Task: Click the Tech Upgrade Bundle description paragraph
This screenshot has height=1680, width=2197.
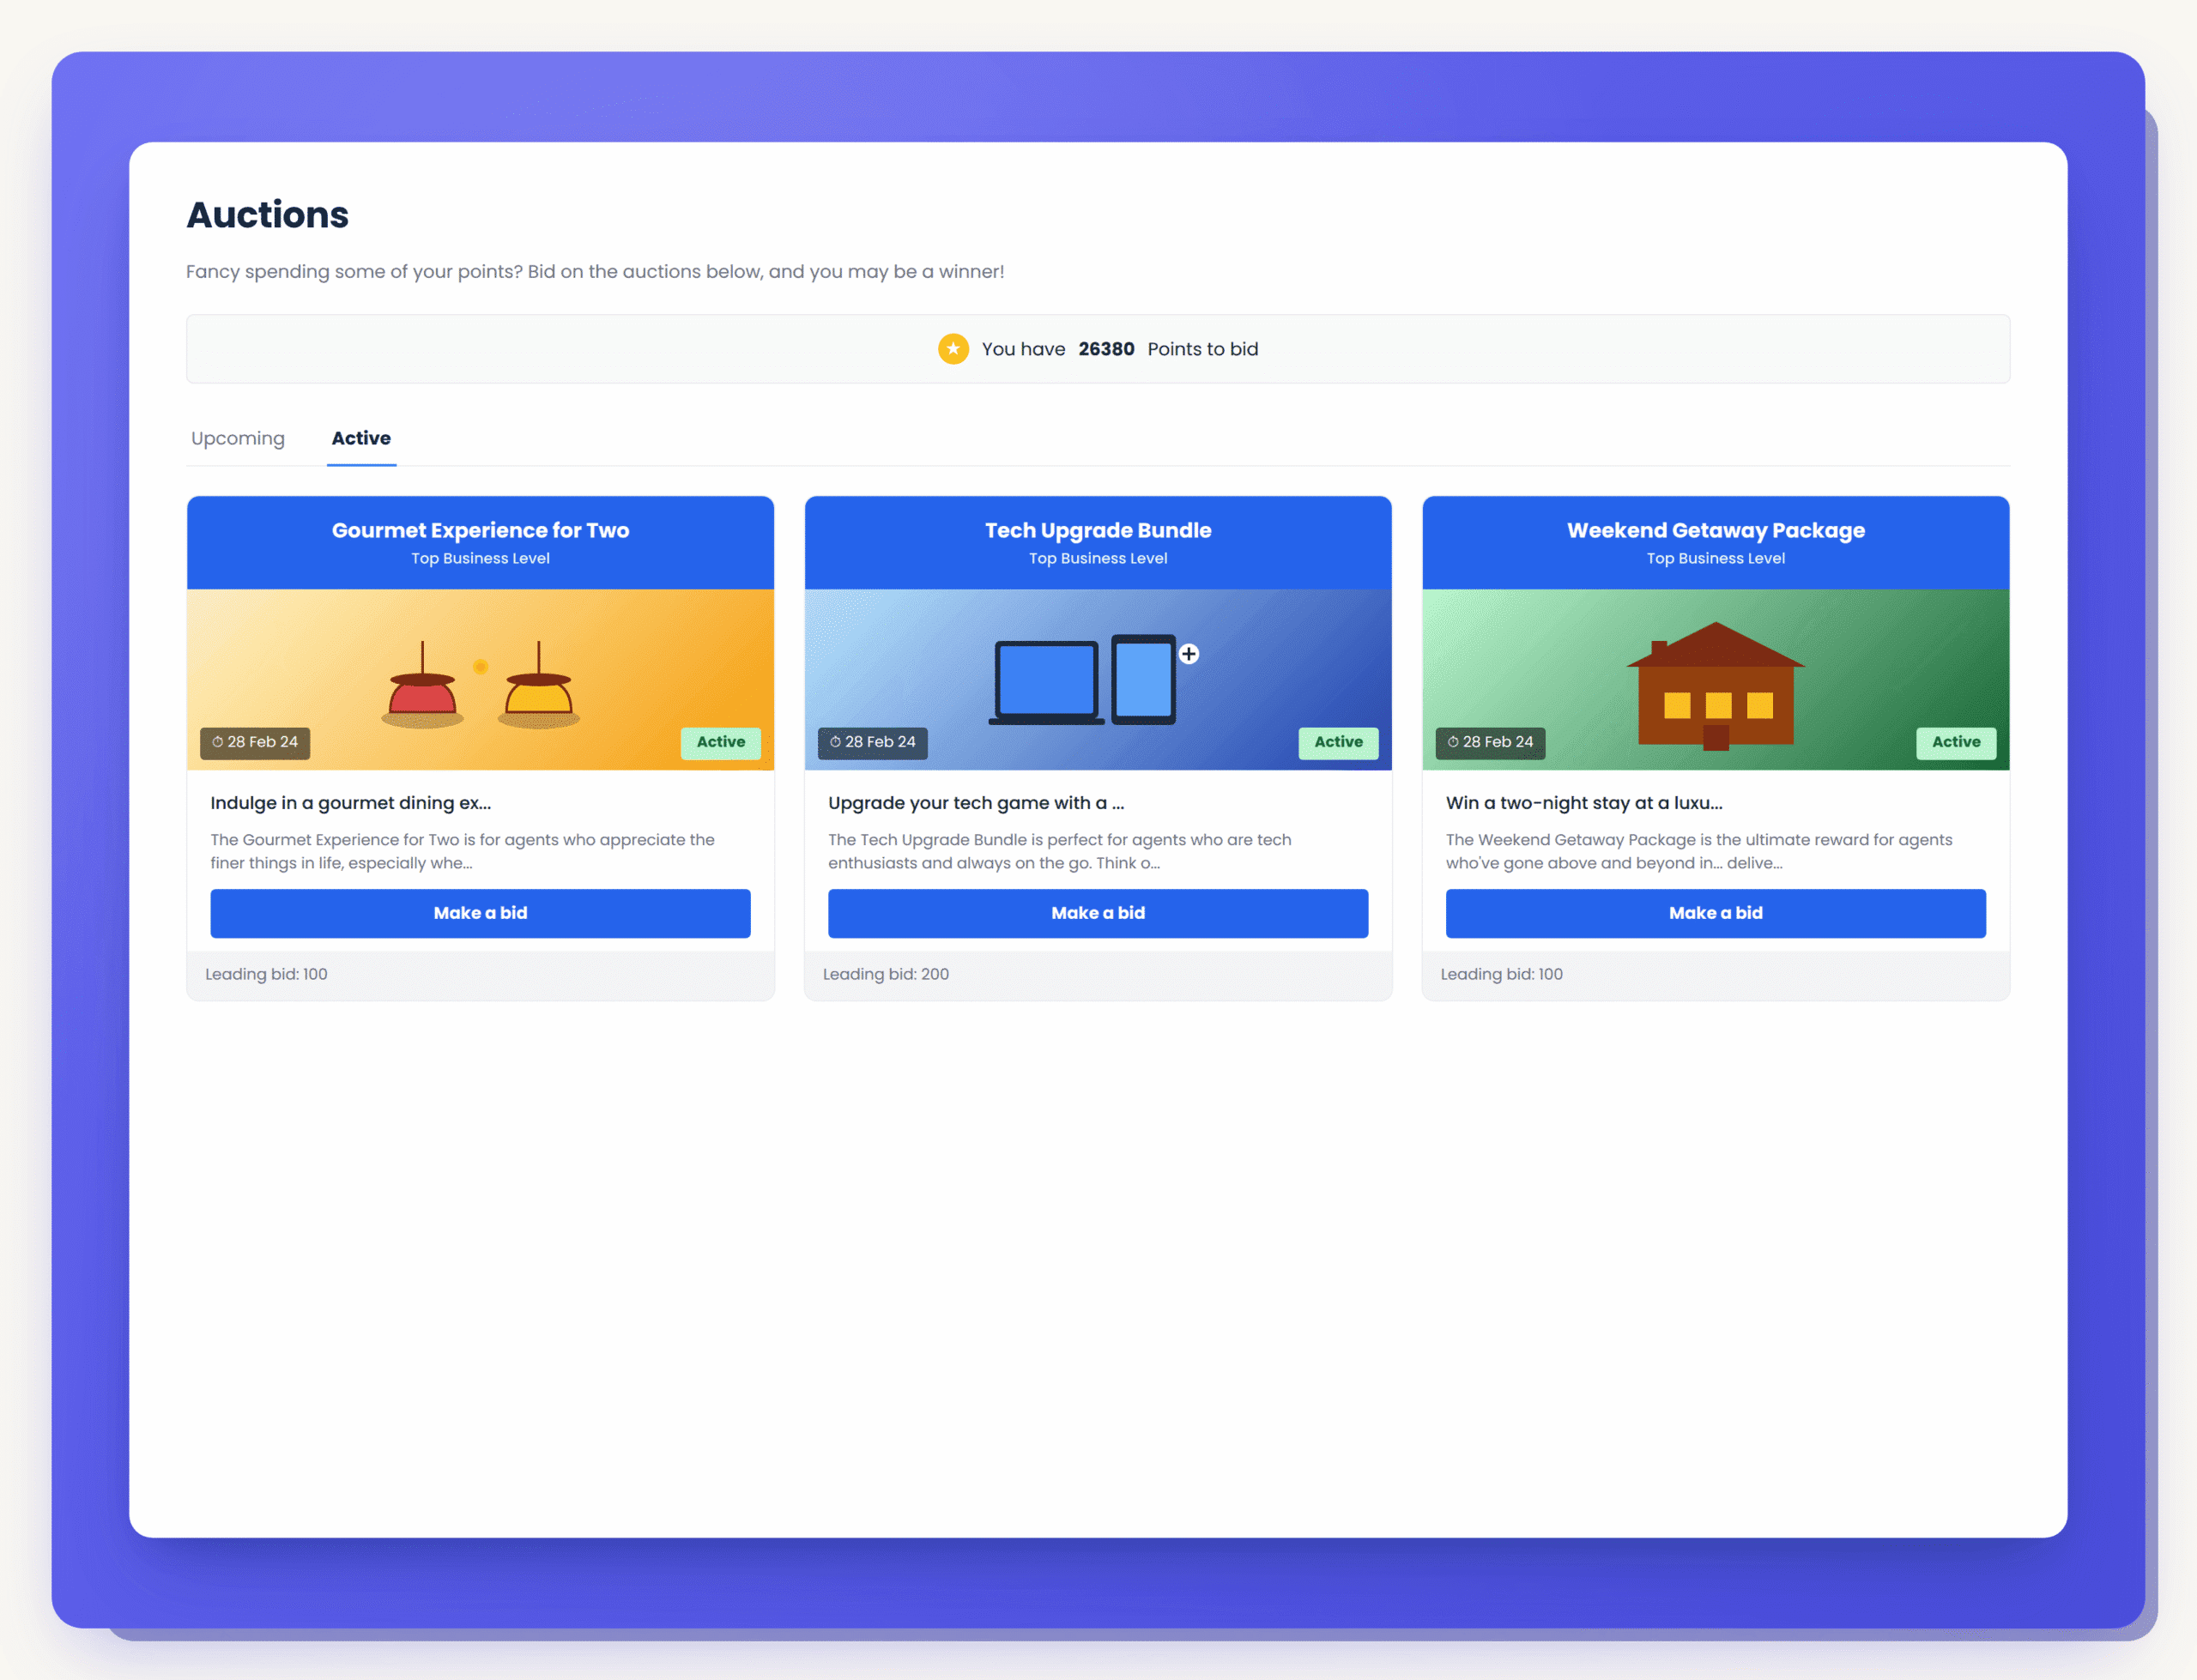Action: (x=1059, y=851)
